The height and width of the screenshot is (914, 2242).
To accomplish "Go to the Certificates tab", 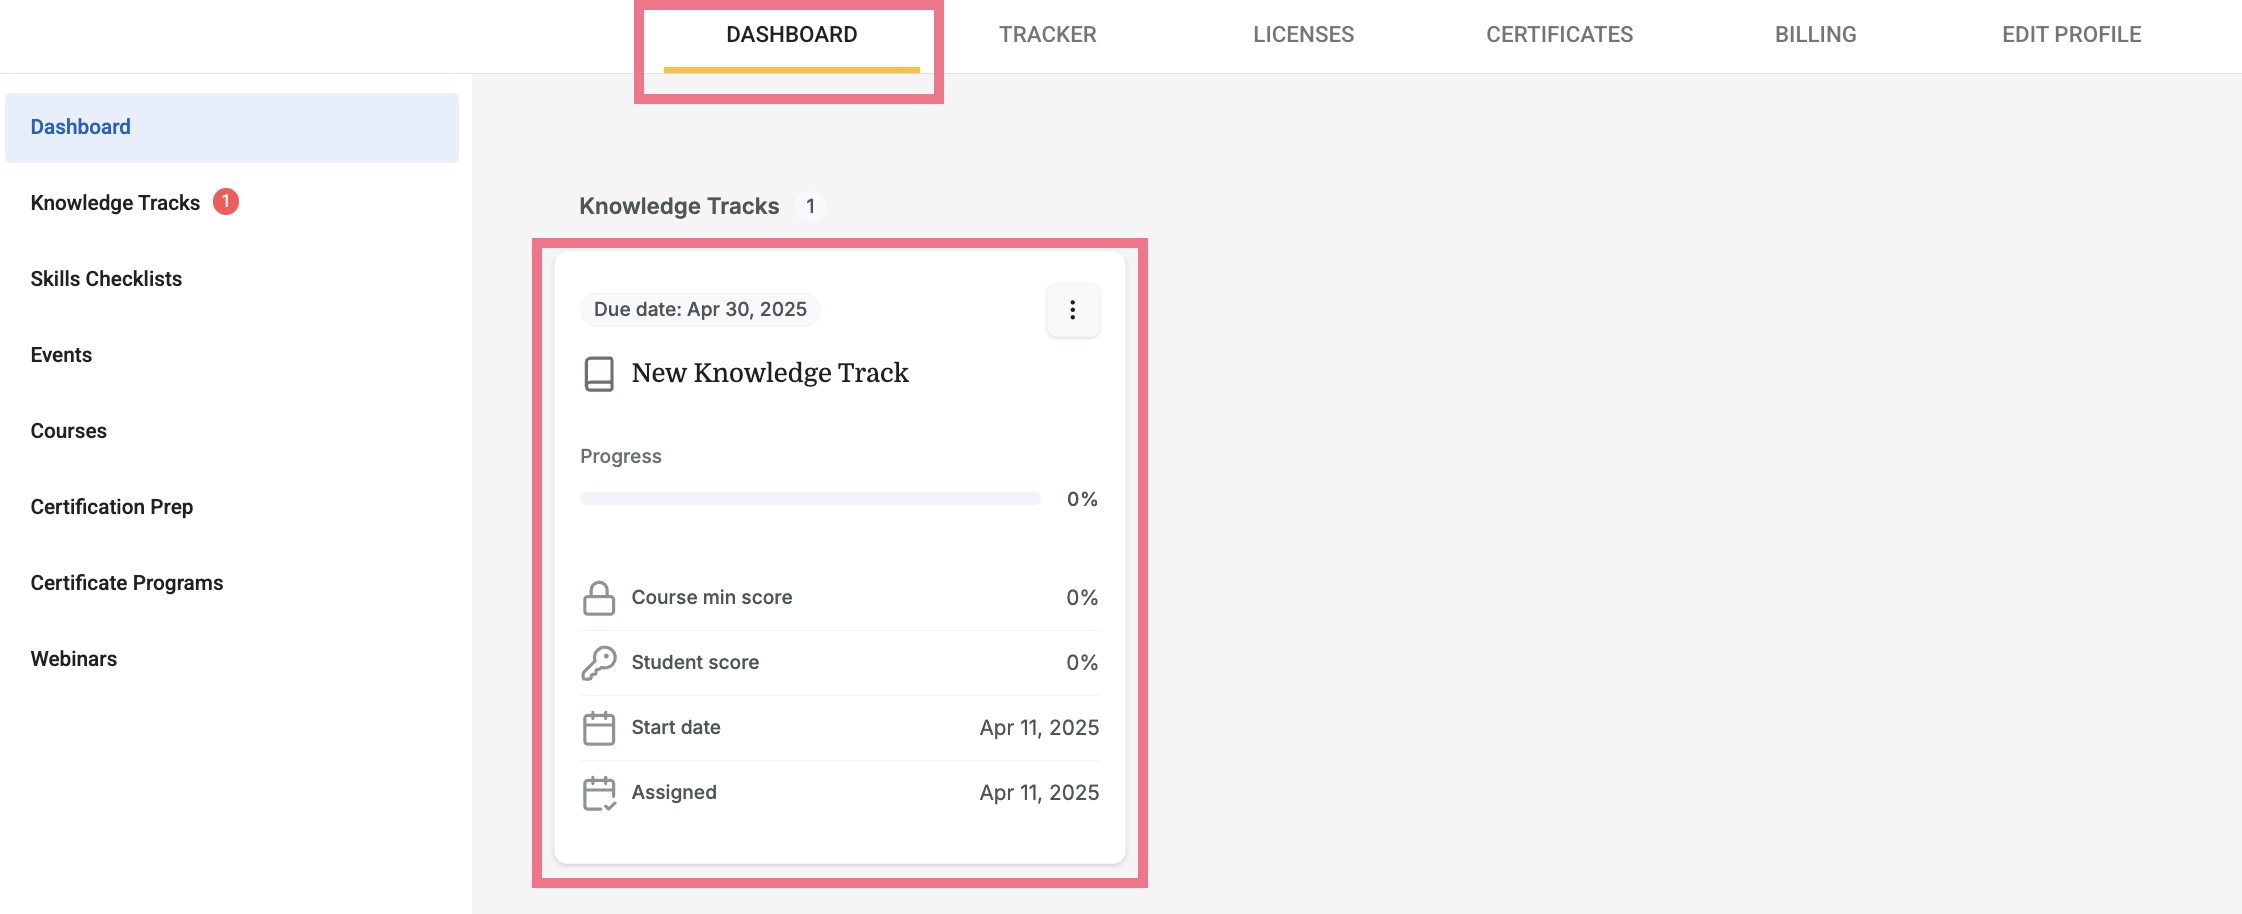I will click(1559, 35).
